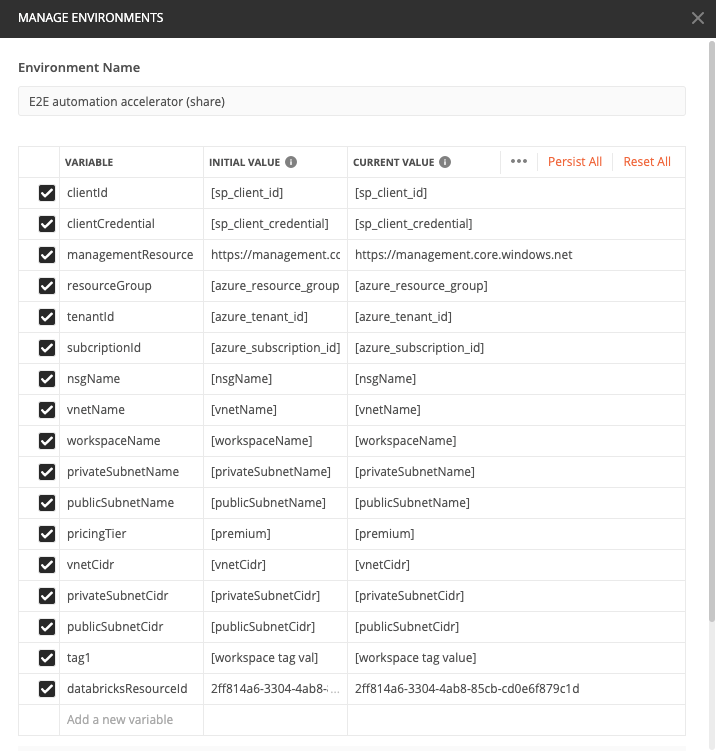Image resolution: width=716 pixels, height=751 pixels.
Task: Close the Manage Environments dialog
Action: click(x=698, y=18)
